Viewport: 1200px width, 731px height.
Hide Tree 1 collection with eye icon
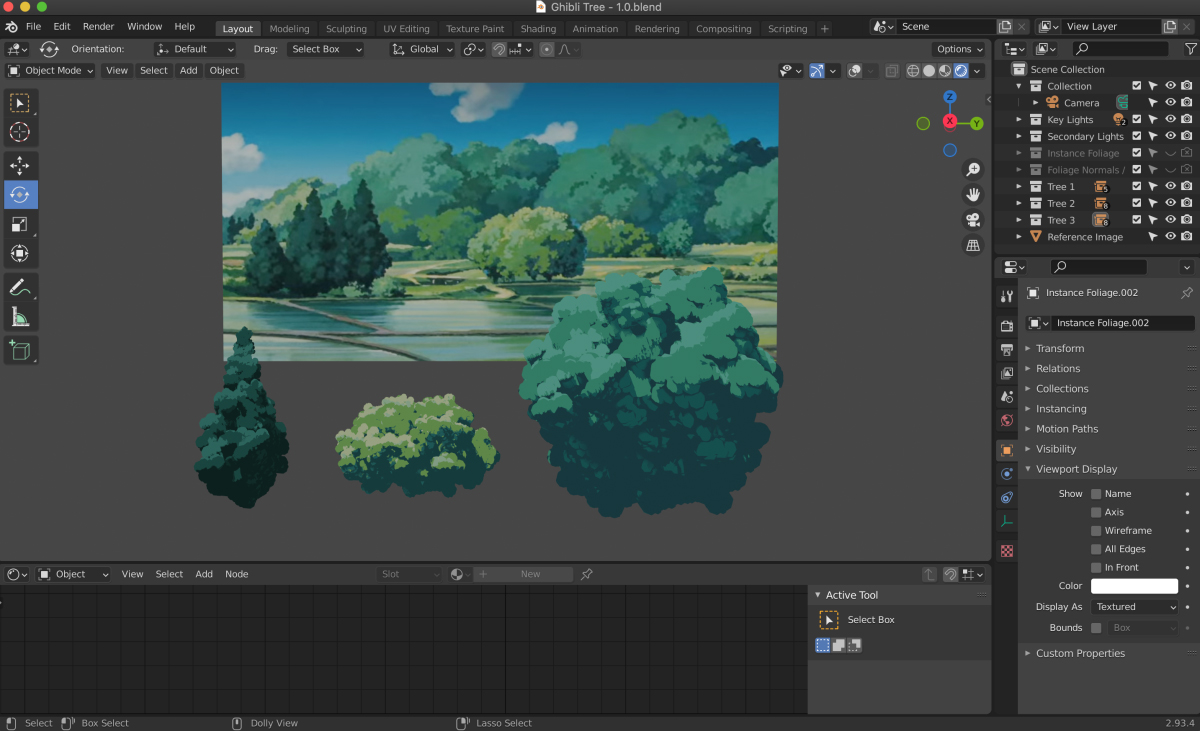tap(1170, 187)
